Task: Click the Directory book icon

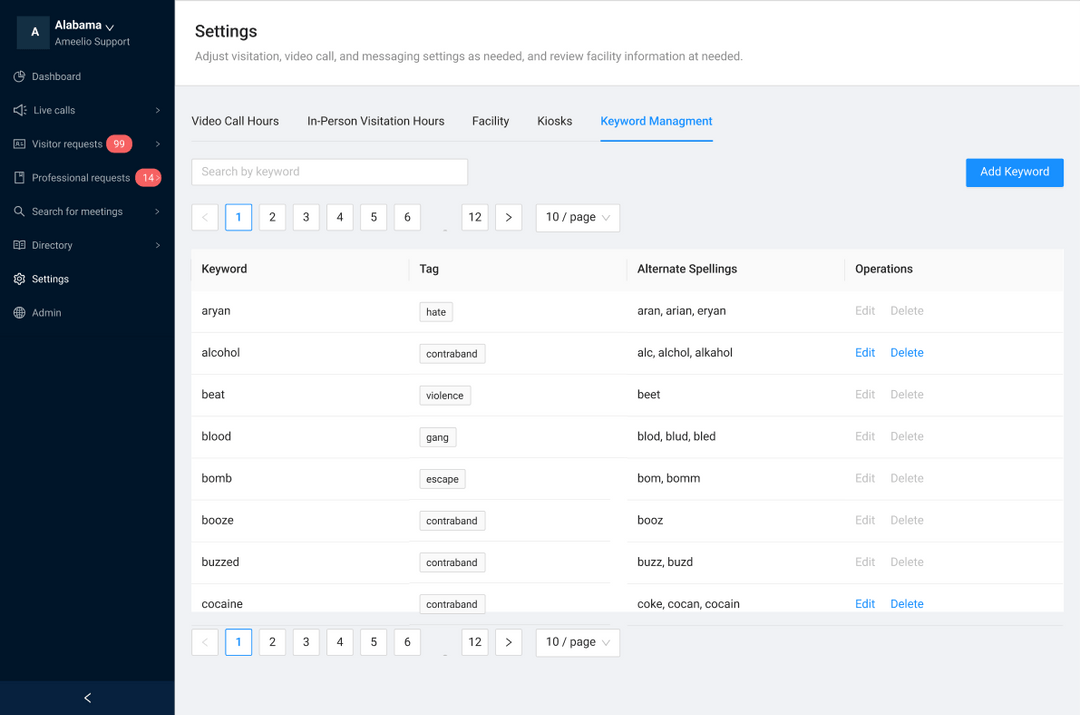Action: pyautogui.click(x=19, y=245)
